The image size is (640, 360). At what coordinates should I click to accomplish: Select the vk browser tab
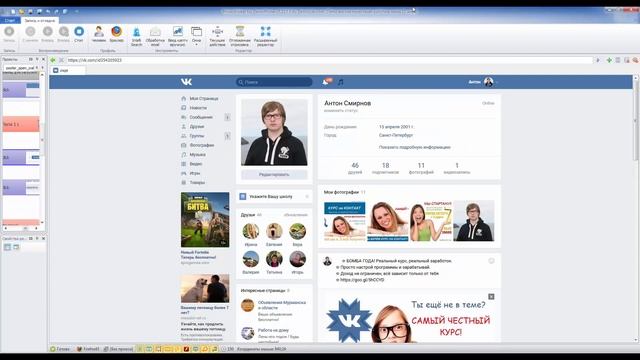[69, 70]
